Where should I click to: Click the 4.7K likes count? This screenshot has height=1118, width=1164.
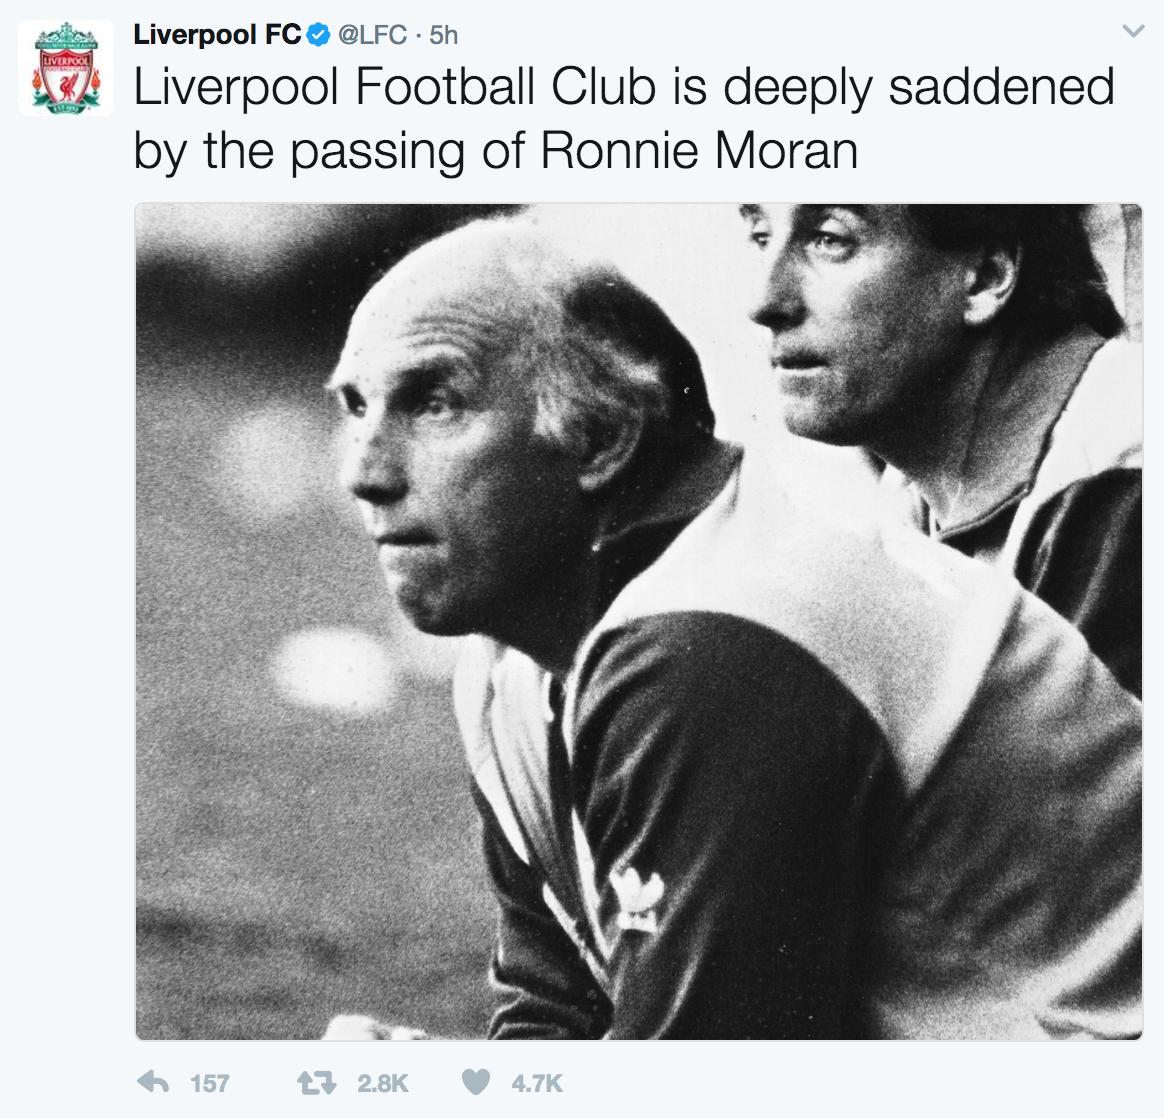(537, 1082)
